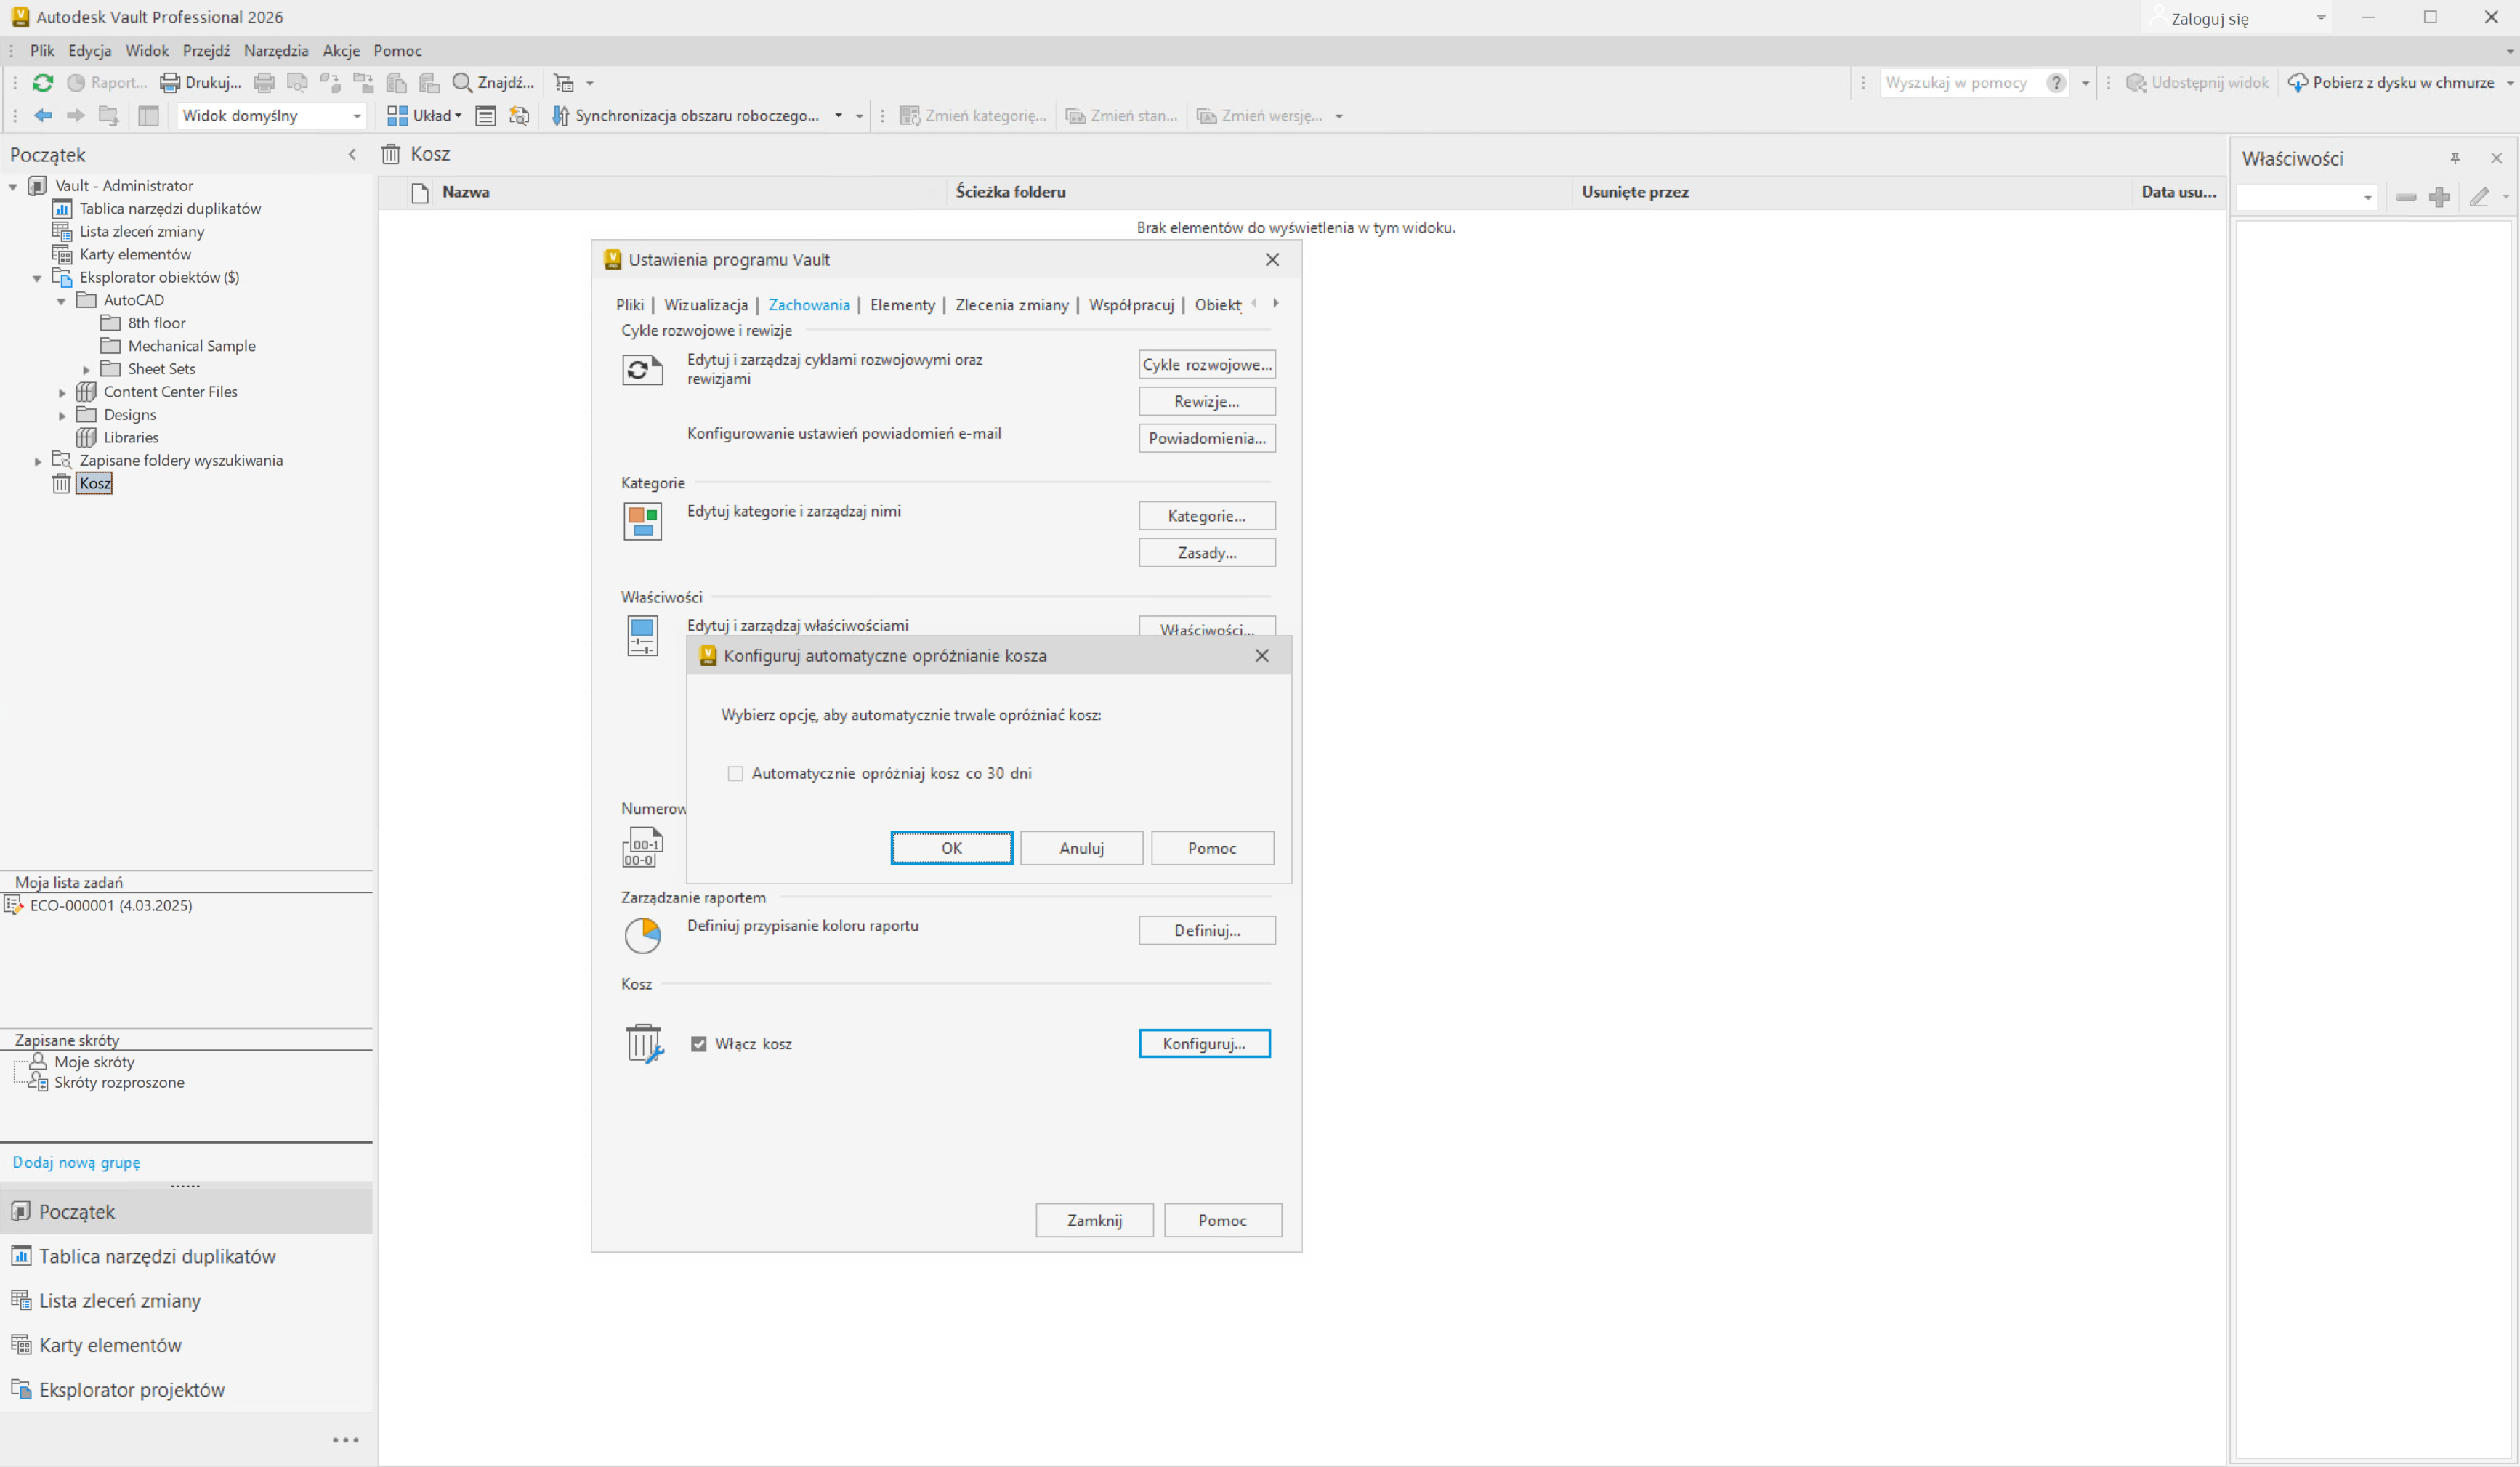The width and height of the screenshot is (2520, 1467).
Task: Switch to the Wizualizacja tab
Action: click(706, 305)
